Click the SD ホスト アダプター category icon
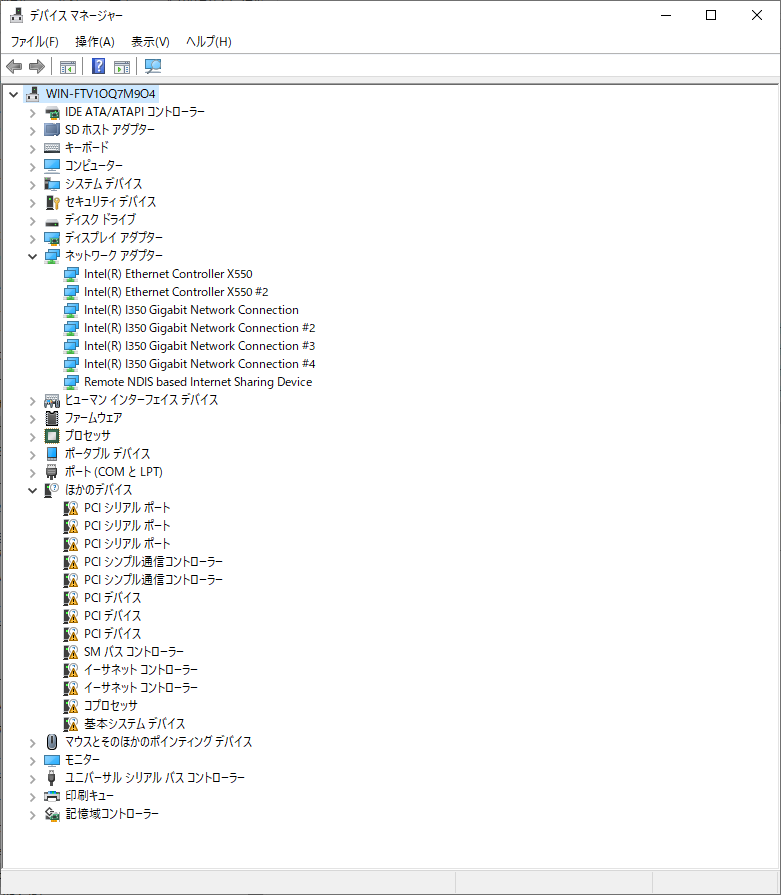781x895 pixels. [x=52, y=130]
